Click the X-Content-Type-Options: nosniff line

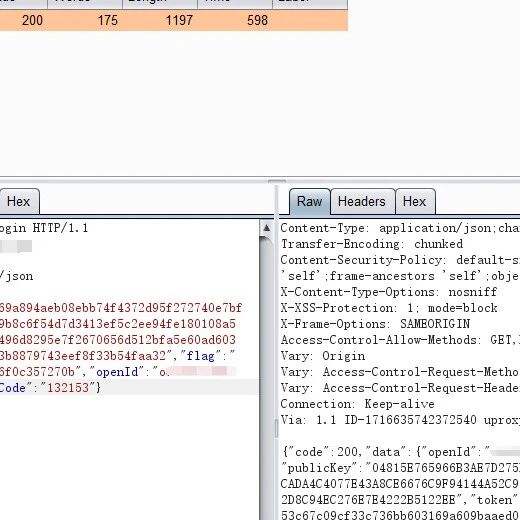point(389,292)
